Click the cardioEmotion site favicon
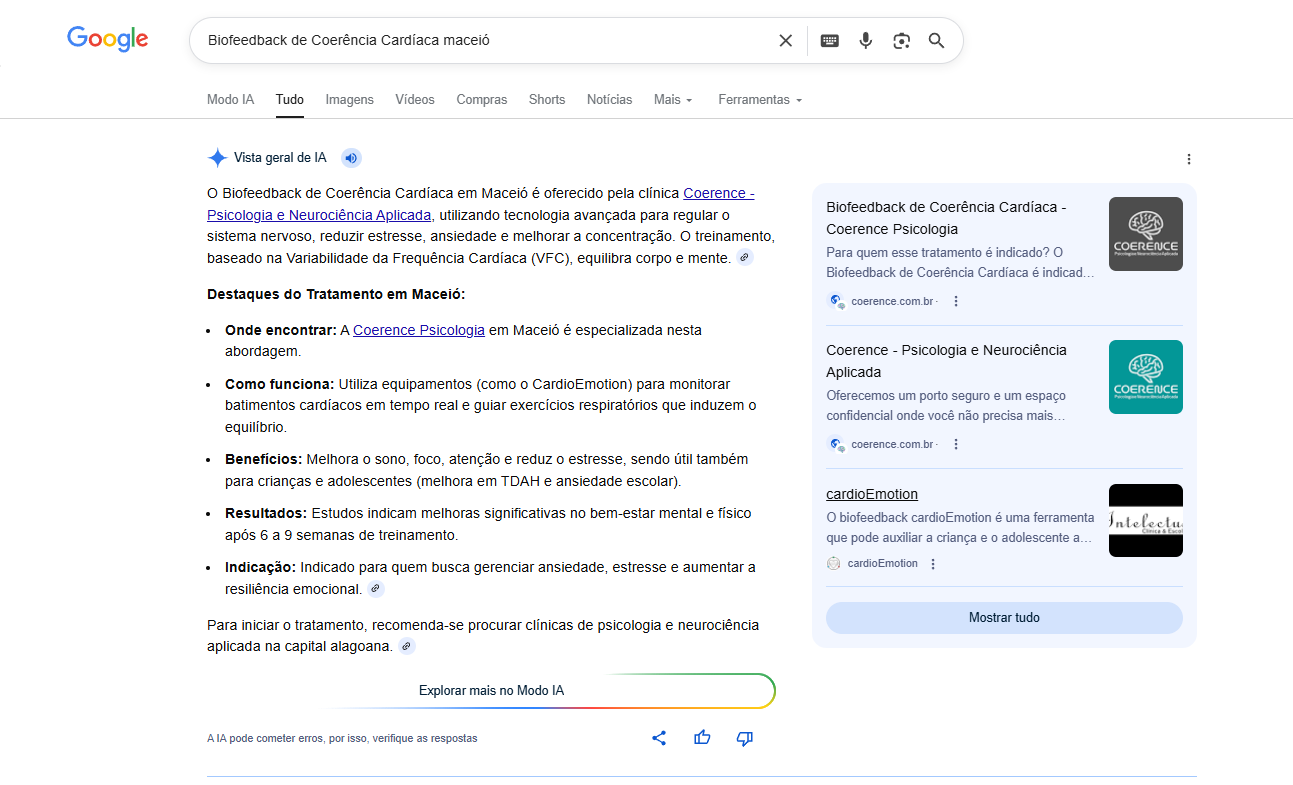1293x785 pixels. click(834, 564)
